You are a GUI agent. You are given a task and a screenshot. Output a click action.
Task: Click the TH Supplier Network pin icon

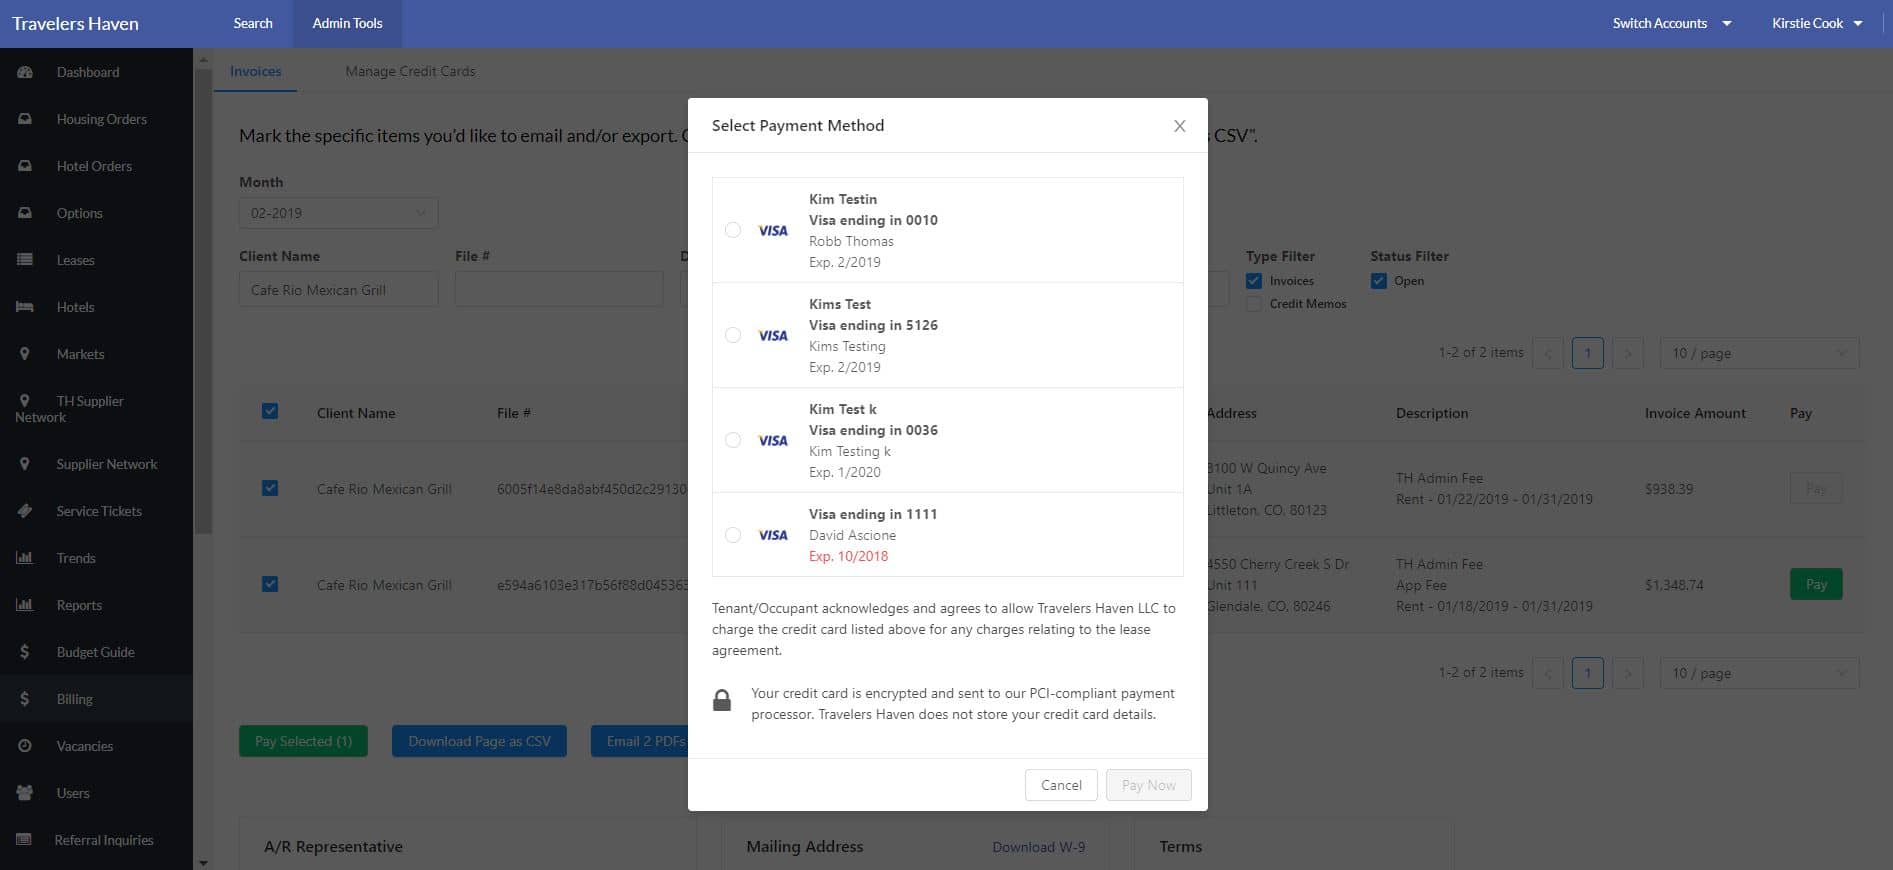[x=25, y=401]
